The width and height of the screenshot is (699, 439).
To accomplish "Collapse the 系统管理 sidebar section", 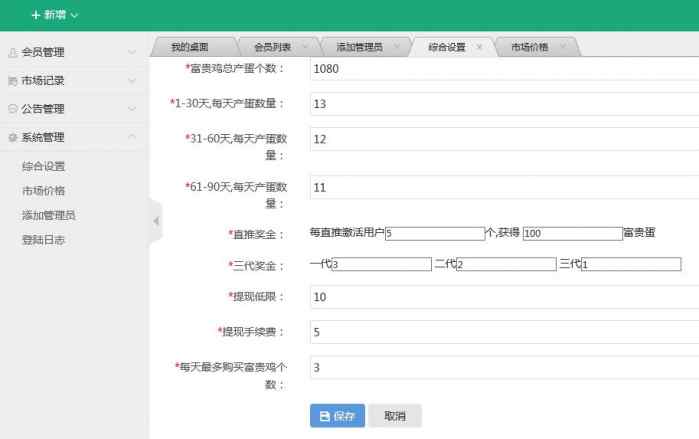I will [x=70, y=137].
